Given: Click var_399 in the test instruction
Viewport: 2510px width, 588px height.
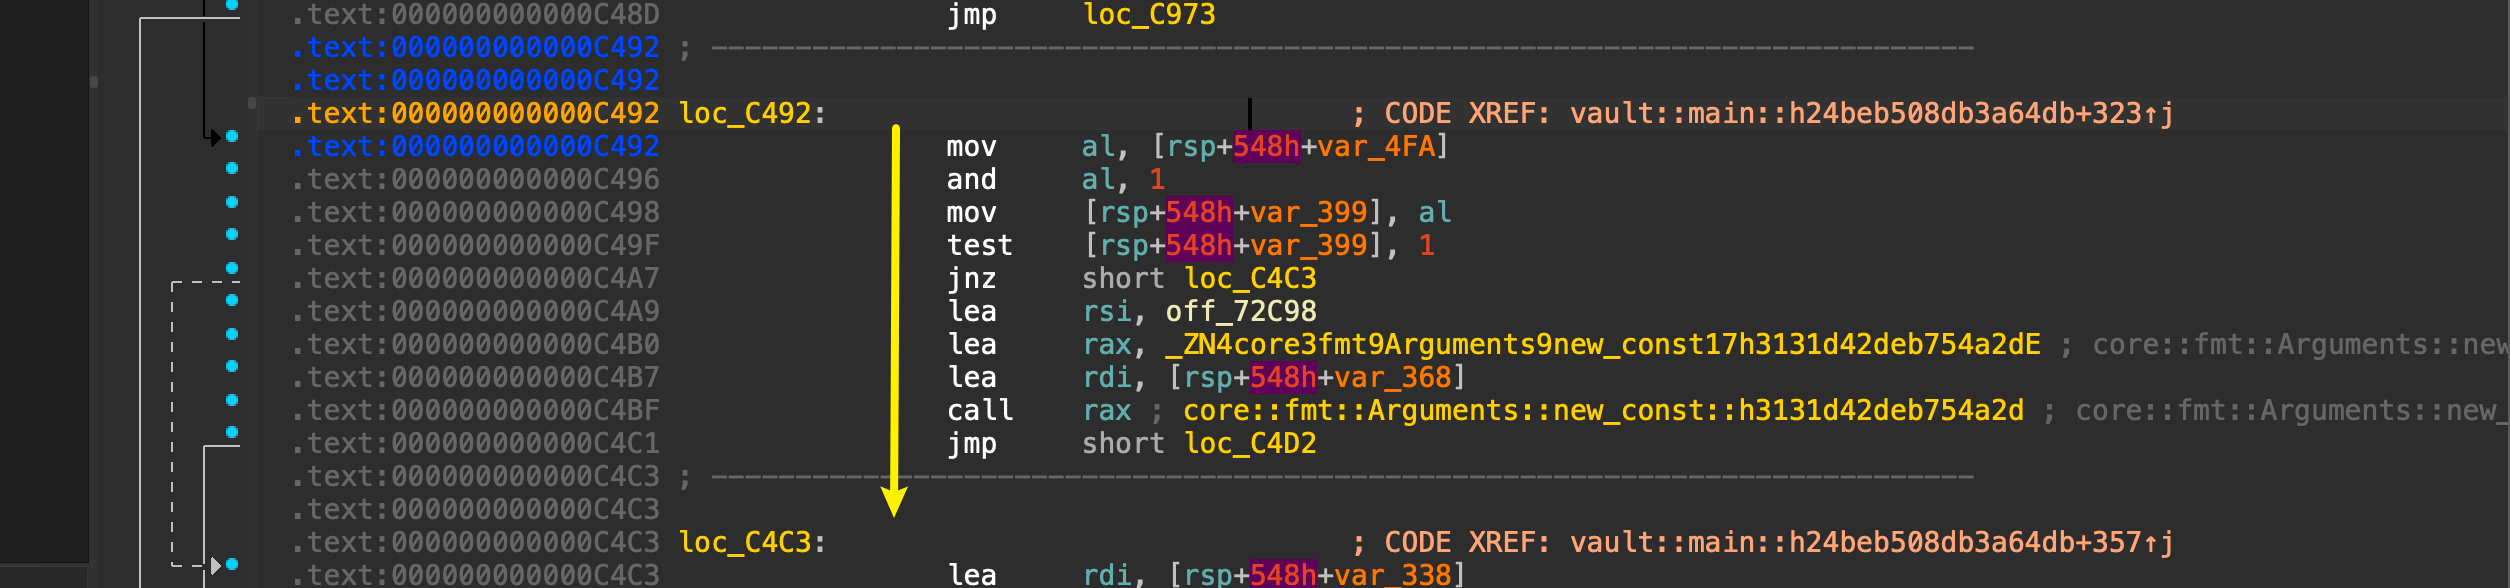Looking at the screenshot, I should [x=1309, y=245].
